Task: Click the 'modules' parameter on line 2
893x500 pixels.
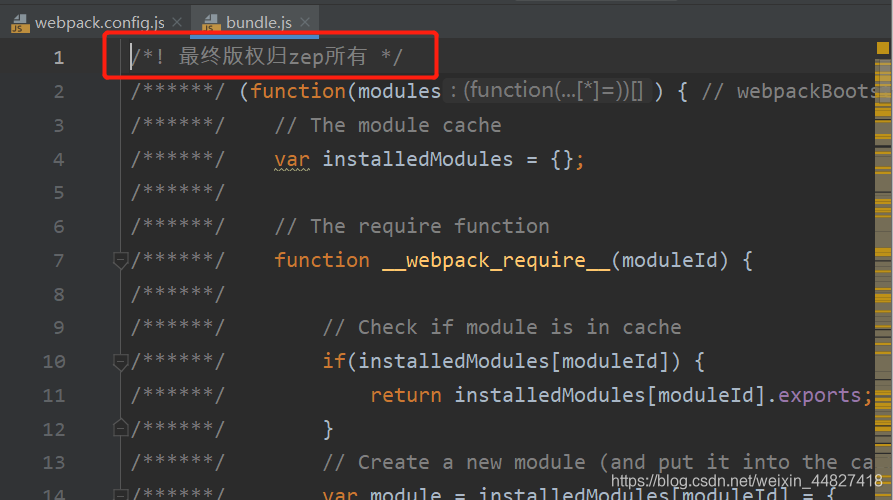Action: 399,91
